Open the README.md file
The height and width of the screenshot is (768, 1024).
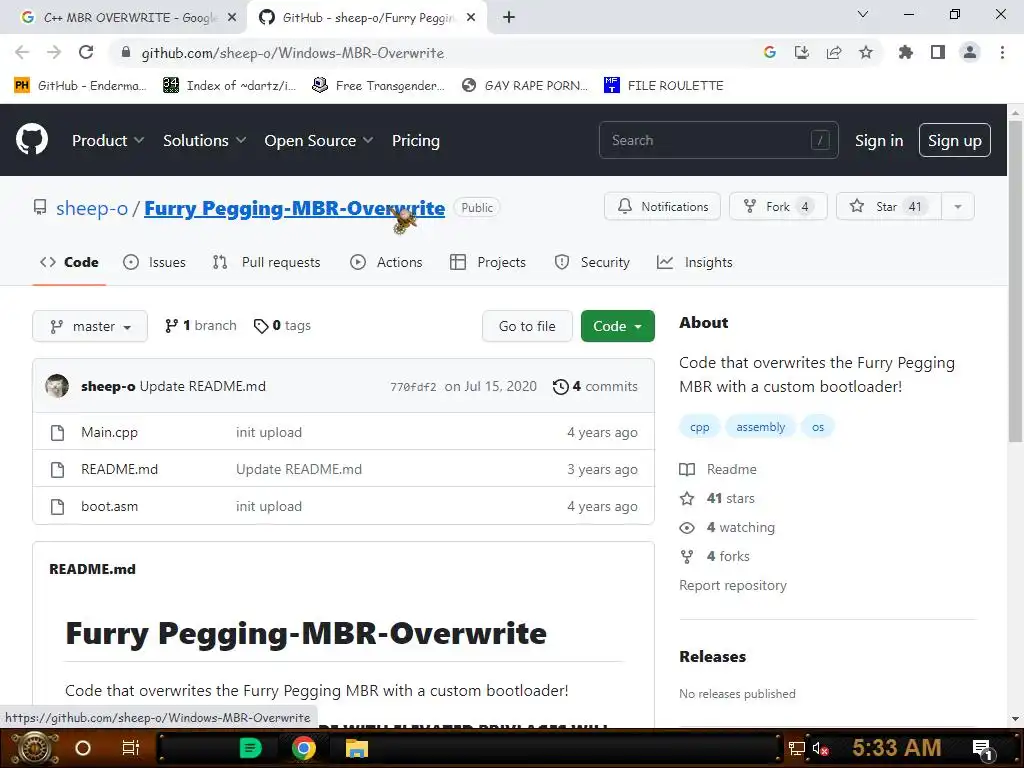[x=120, y=469]
